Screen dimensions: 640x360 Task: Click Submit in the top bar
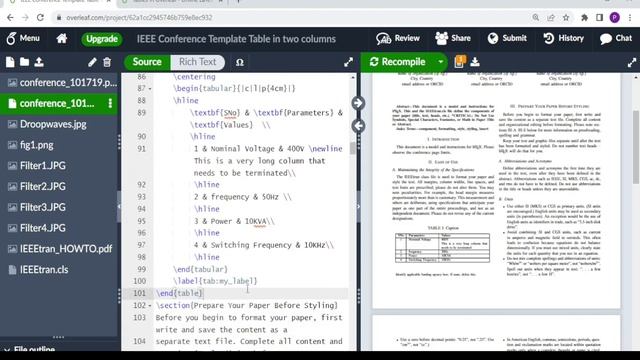pyautogui.click(x=507, y=38)
